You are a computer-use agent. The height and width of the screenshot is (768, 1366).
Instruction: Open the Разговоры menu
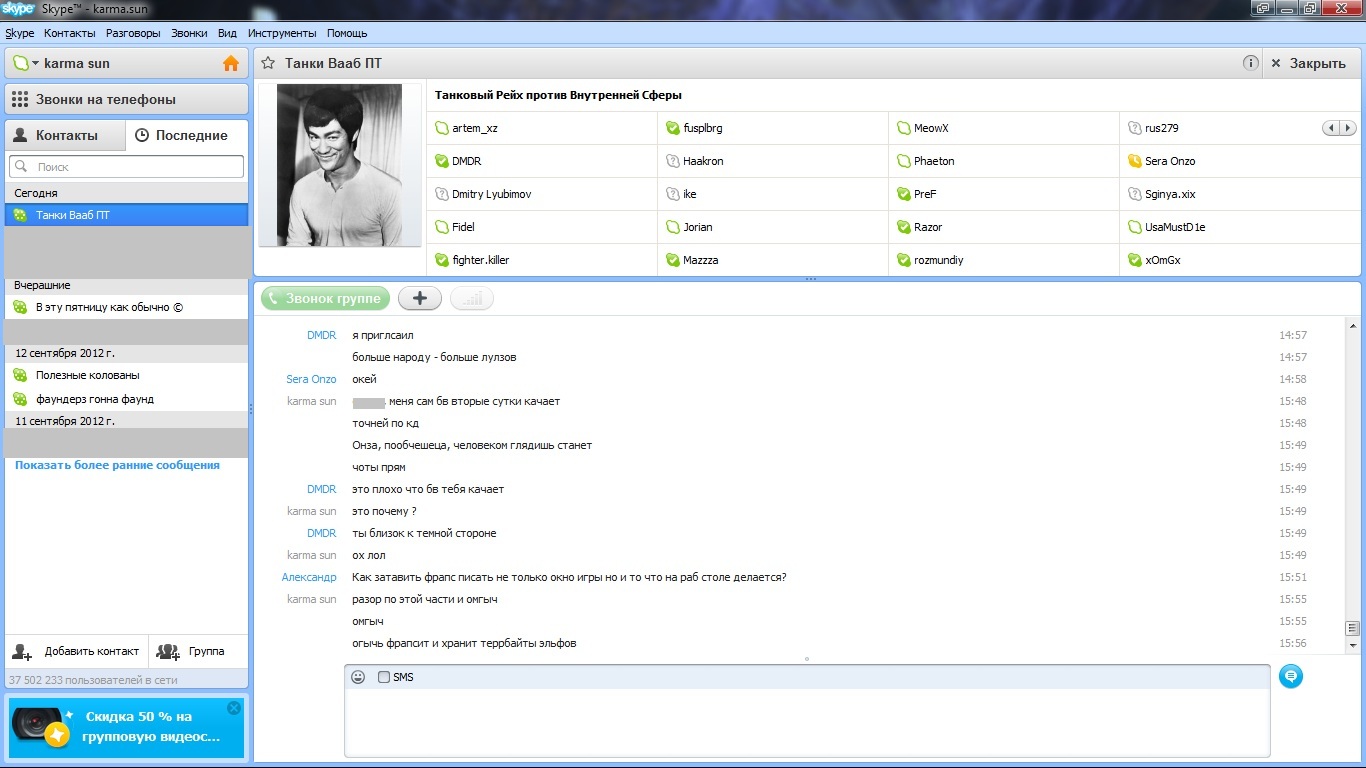[x=133, y=33]
